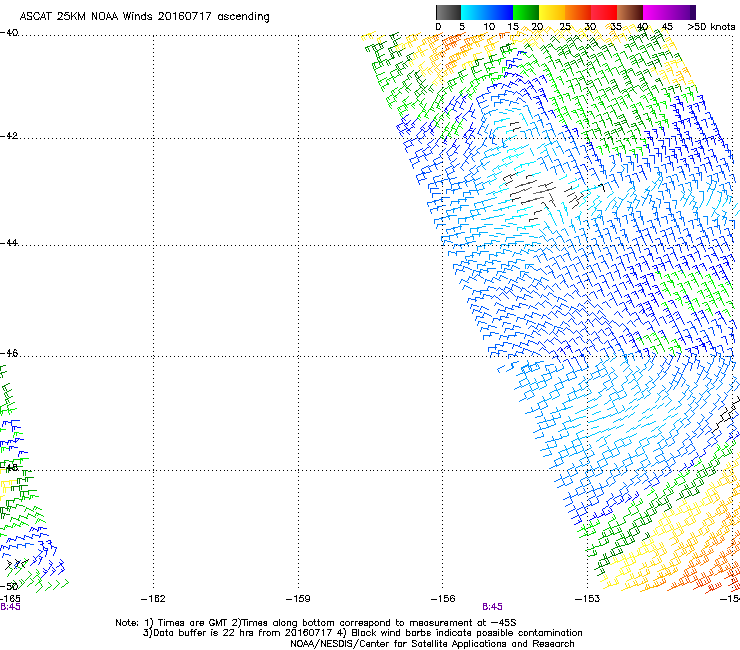Click the '45' label under the color bar
Screen dimensions: 740x650
[667, 27]
